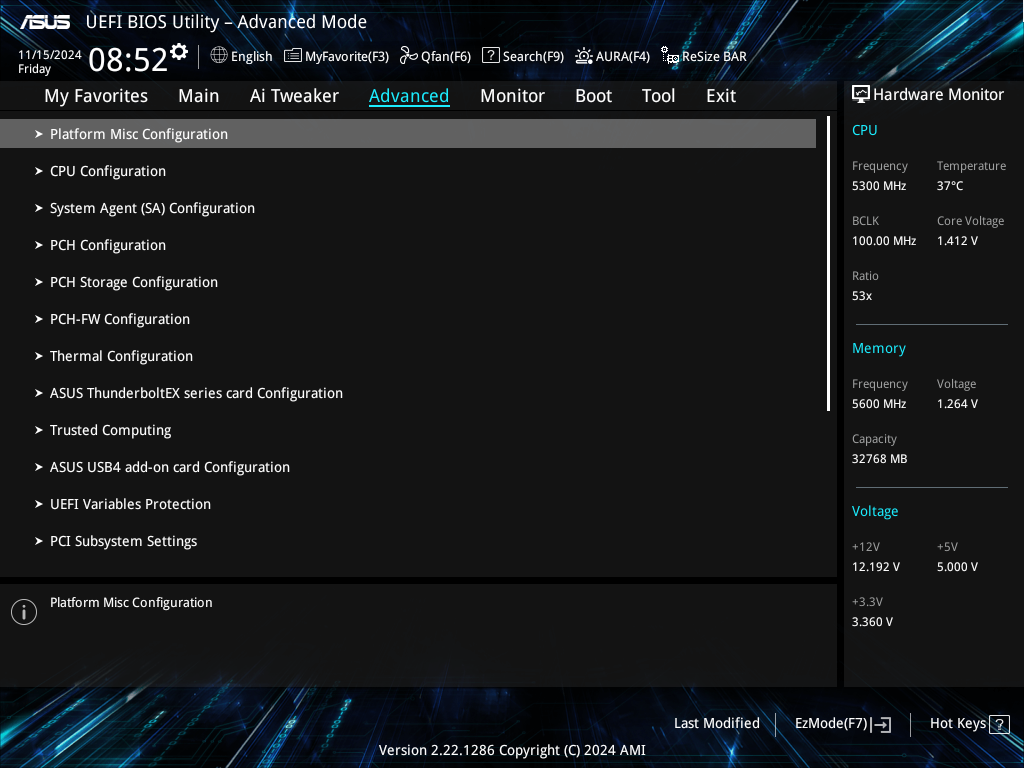Image resolution: width=1024 pixels, height=768 pixels.
Task: Expand arrow beside Trusted Computing
Action: point(39,430)
